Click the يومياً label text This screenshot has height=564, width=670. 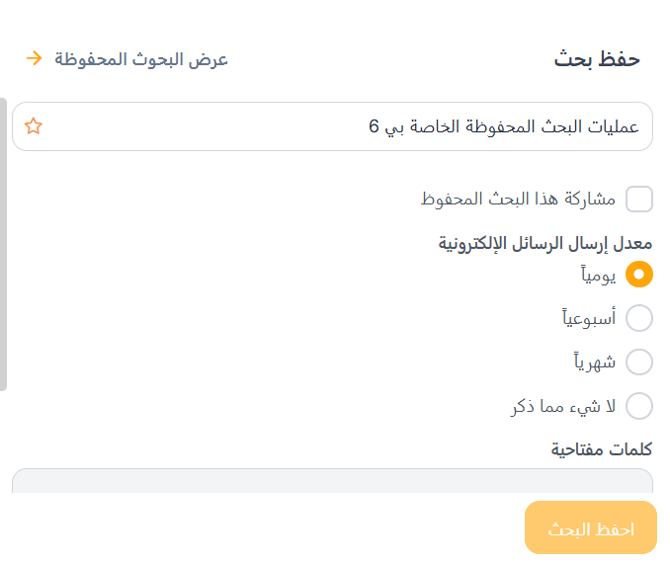pyautogui.click(x=598, y=274)
